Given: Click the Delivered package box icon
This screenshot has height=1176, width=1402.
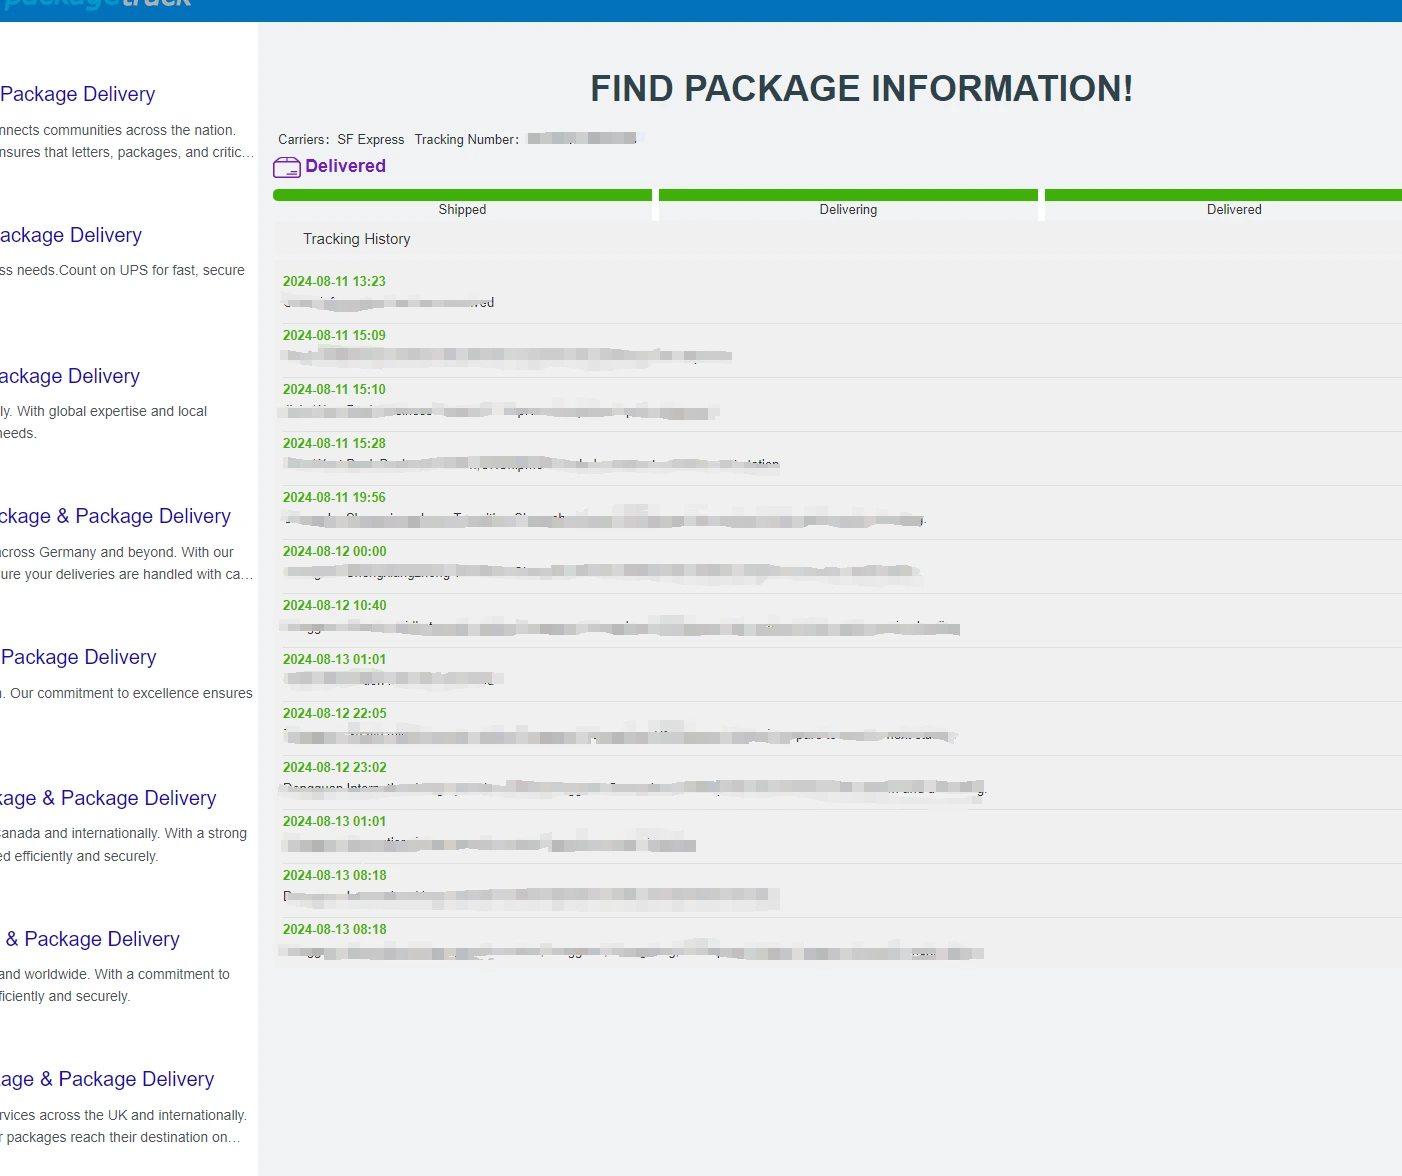Looking at the screenshot, I should coord(286,167).
